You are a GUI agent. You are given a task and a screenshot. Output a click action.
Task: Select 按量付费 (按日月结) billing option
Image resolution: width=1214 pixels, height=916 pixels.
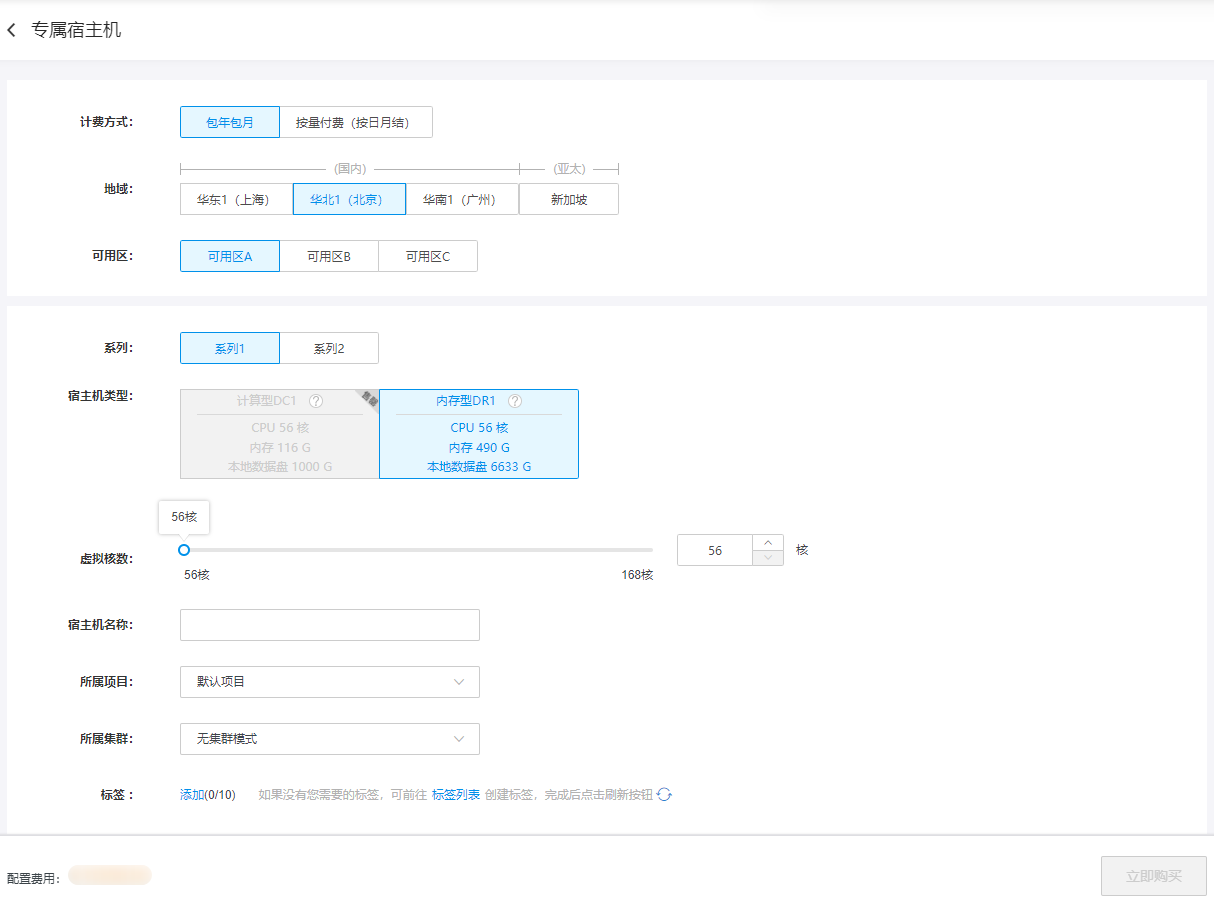(356, 123)
